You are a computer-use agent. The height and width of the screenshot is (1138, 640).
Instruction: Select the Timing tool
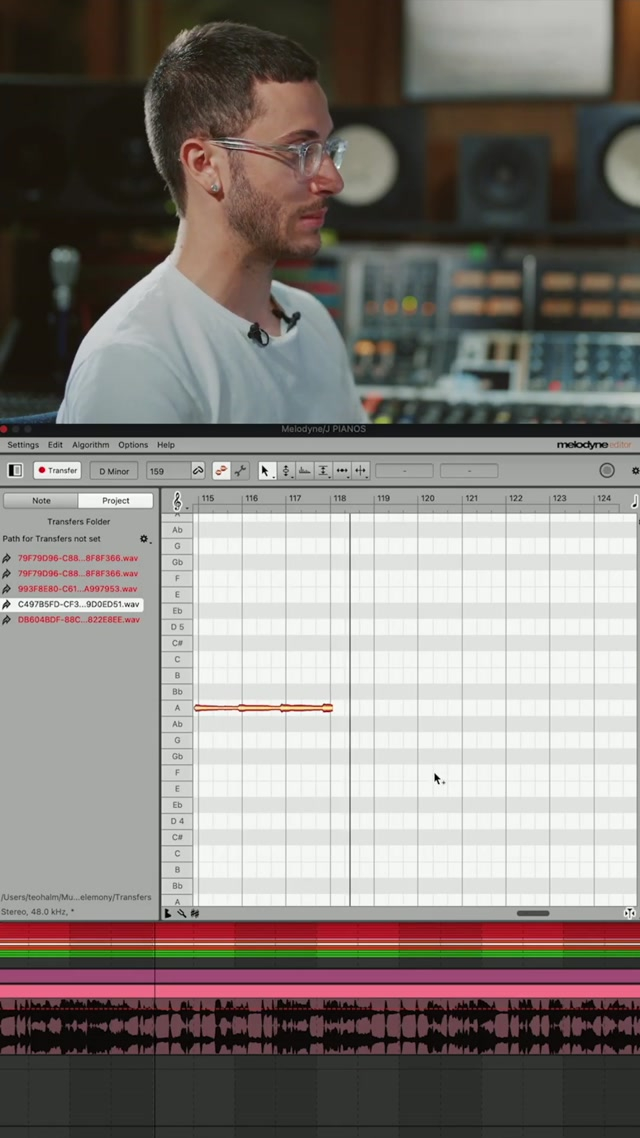pyautogui.click(x=342, y=470)
